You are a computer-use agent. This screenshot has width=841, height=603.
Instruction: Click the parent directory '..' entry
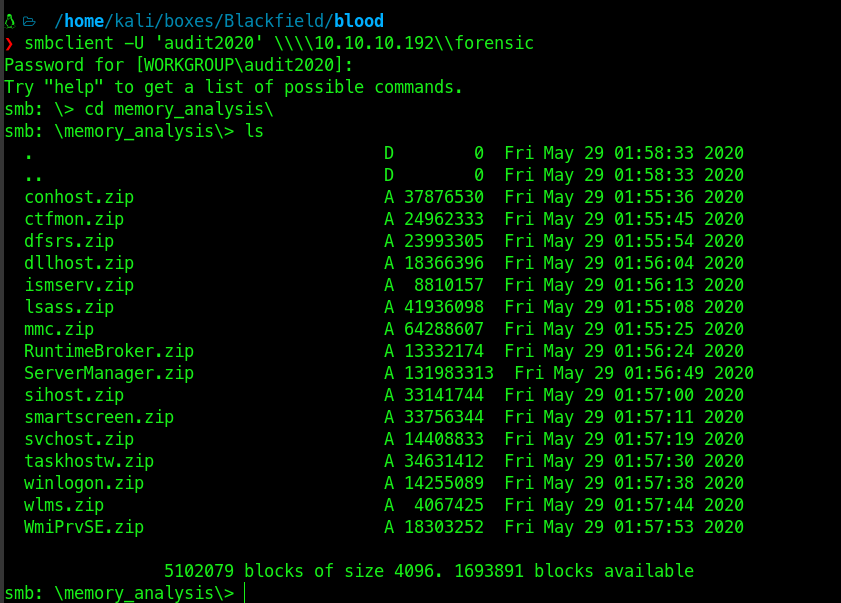pos(33,175)
